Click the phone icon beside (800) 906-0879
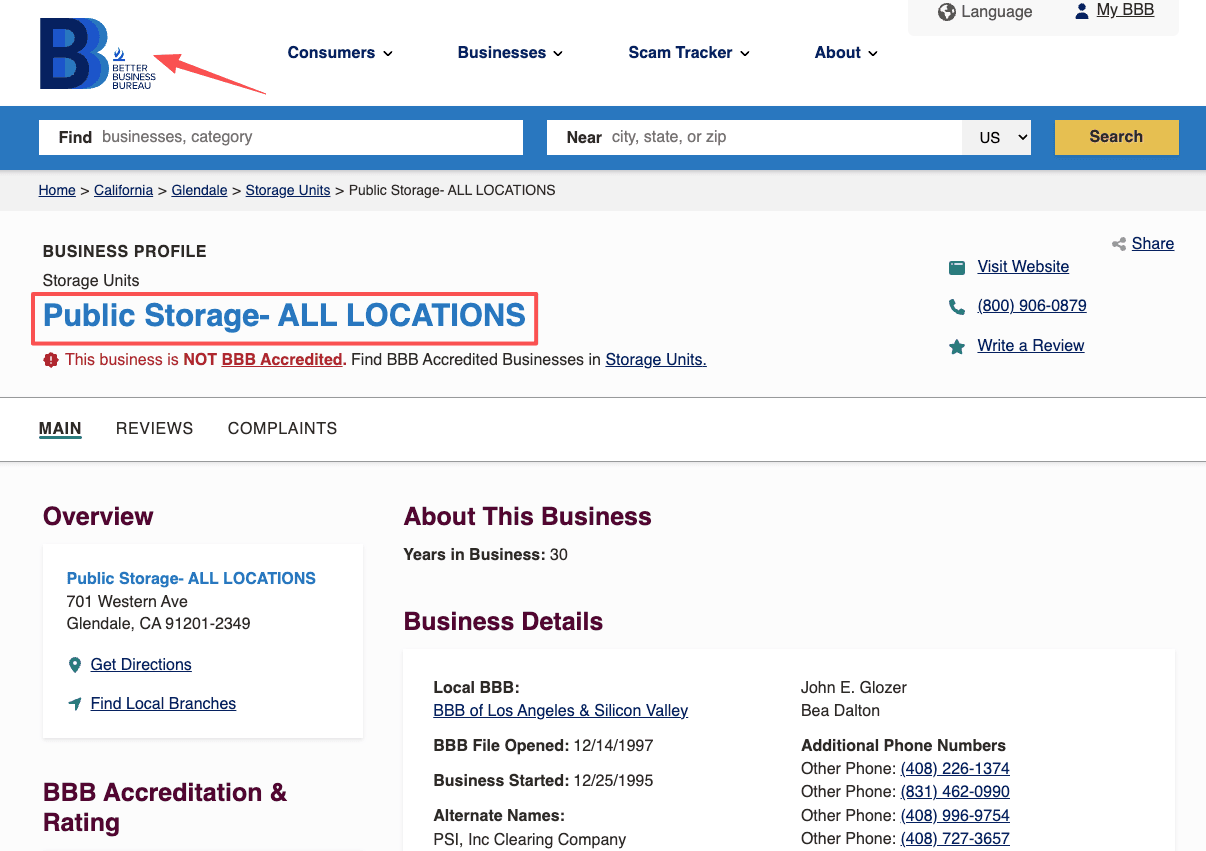Image resolution: width=1206 pixels, height=851 pixels. point(957,307)
